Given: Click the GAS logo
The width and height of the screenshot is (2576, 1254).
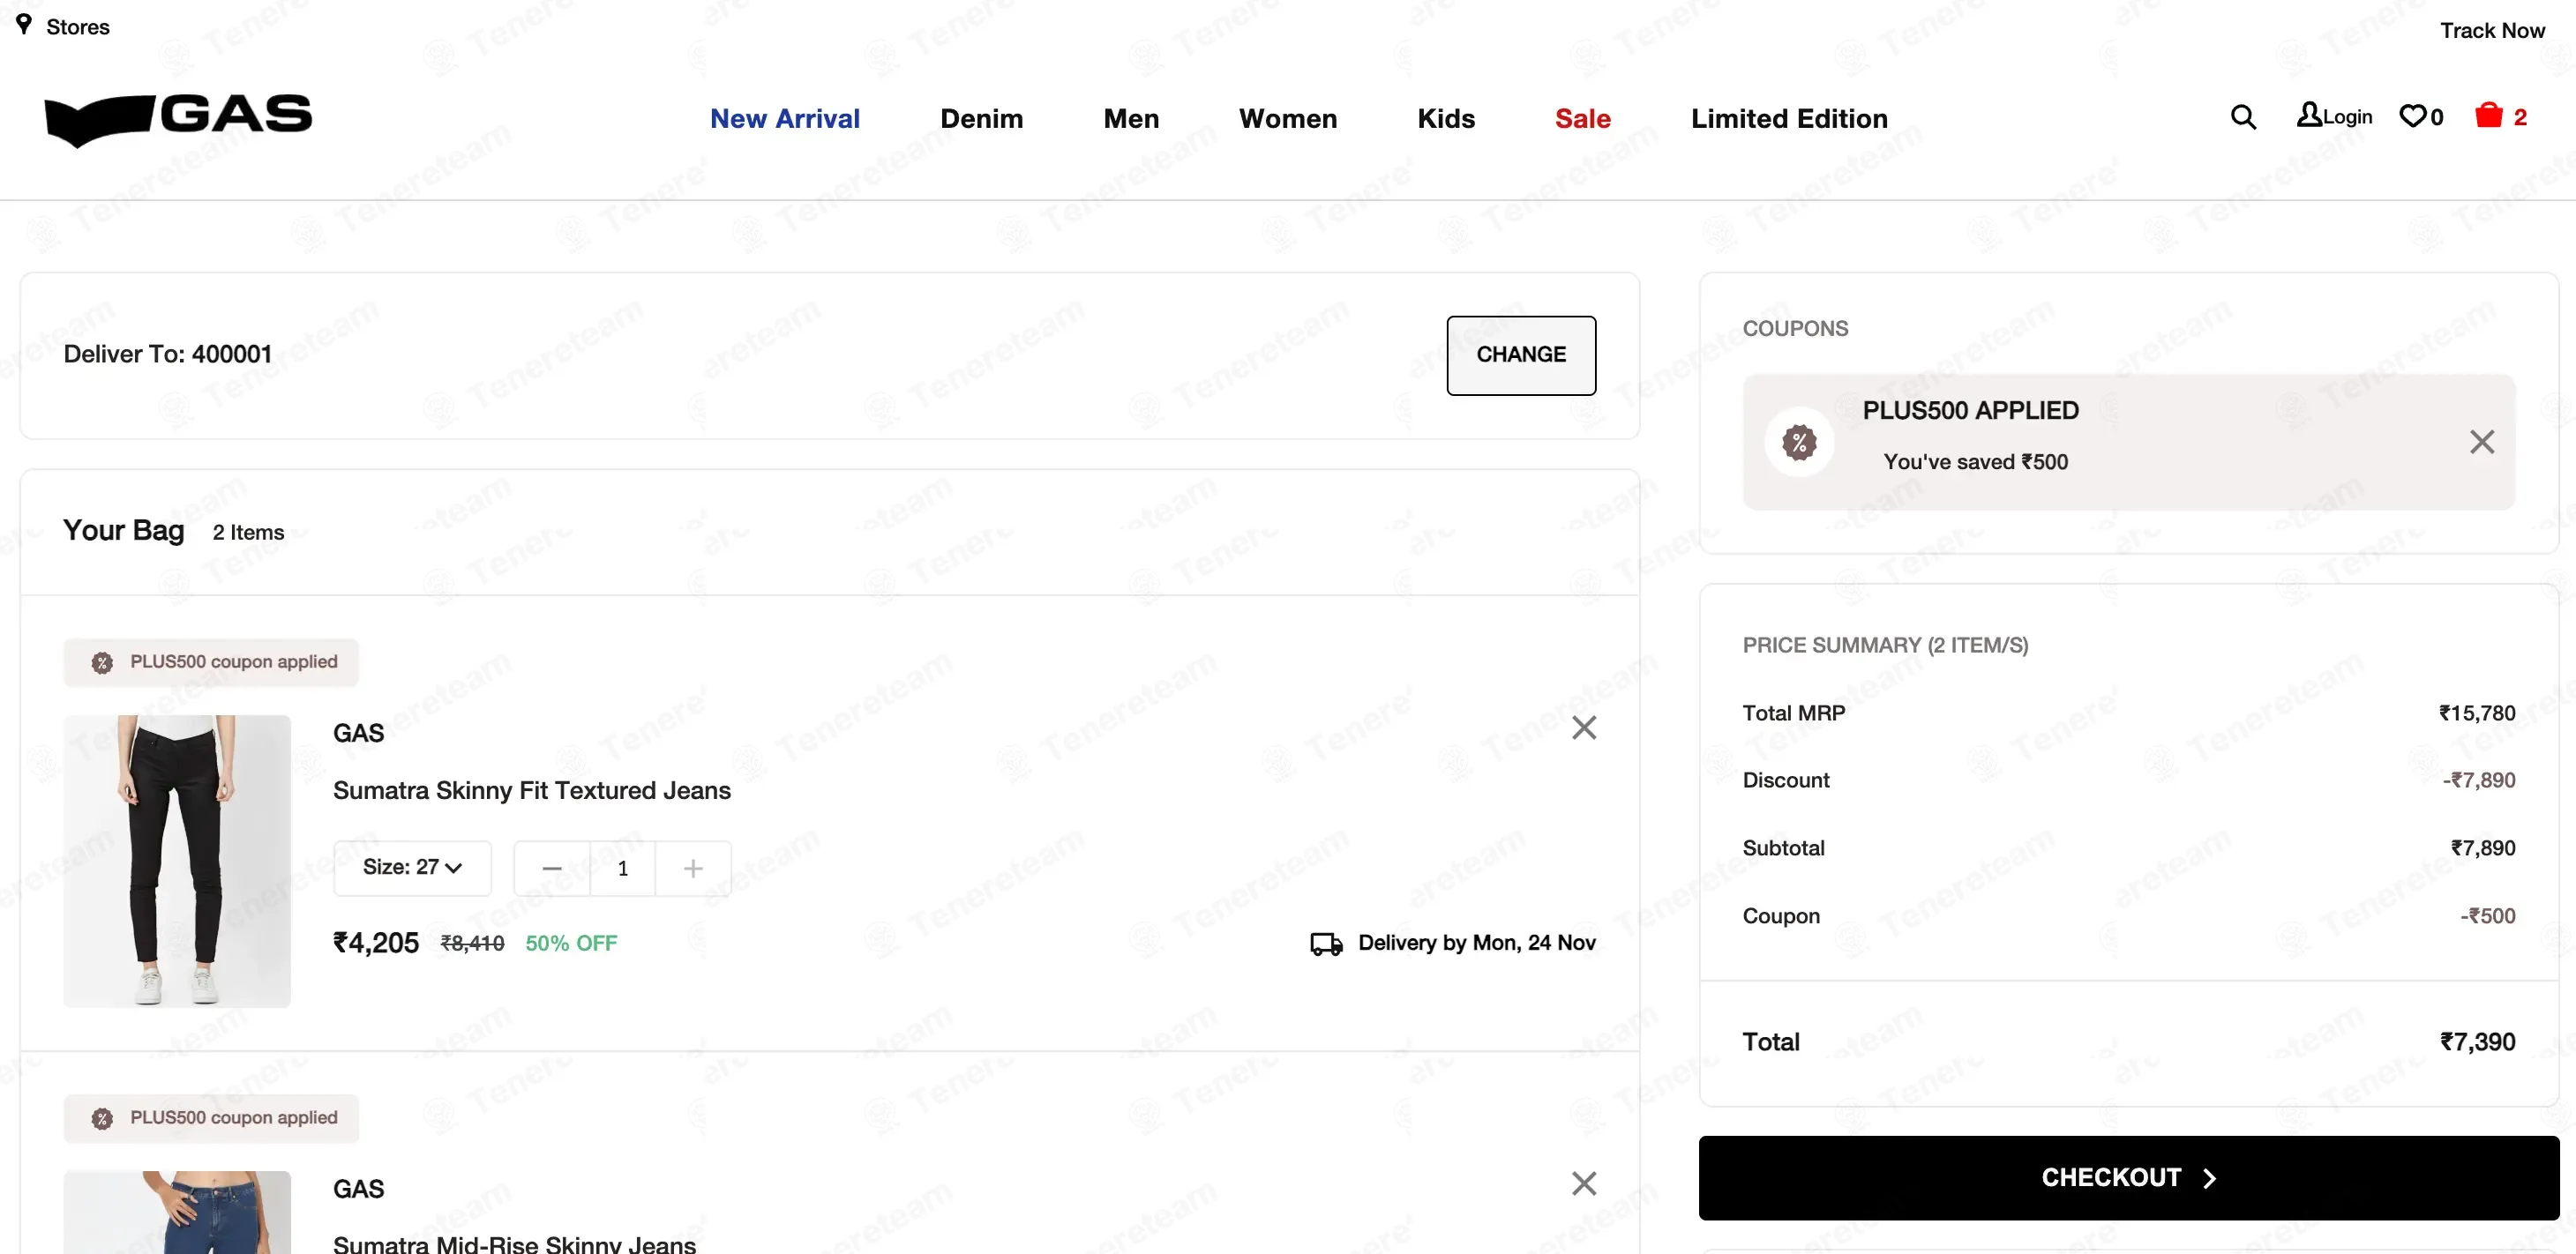Looking at the screenshot, I should pos(179,120).
